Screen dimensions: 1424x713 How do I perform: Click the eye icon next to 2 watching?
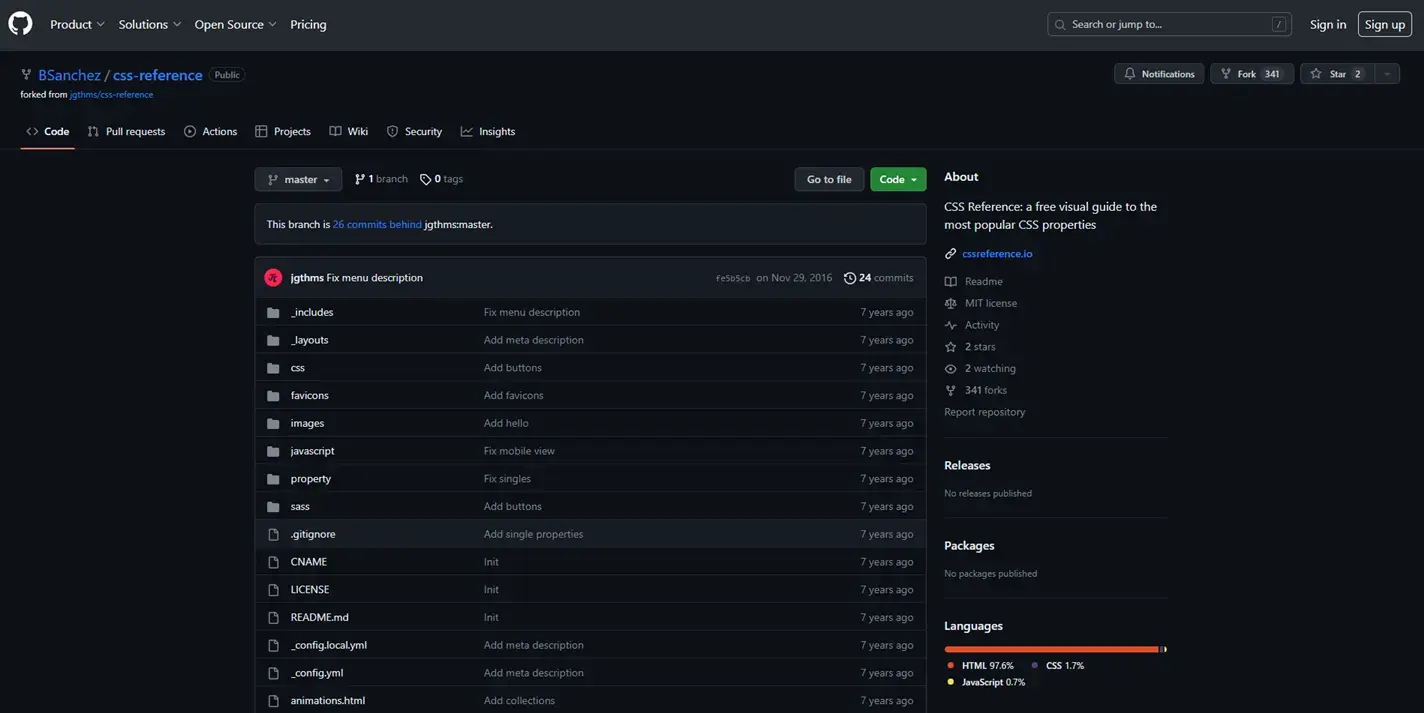pos(951,369)
